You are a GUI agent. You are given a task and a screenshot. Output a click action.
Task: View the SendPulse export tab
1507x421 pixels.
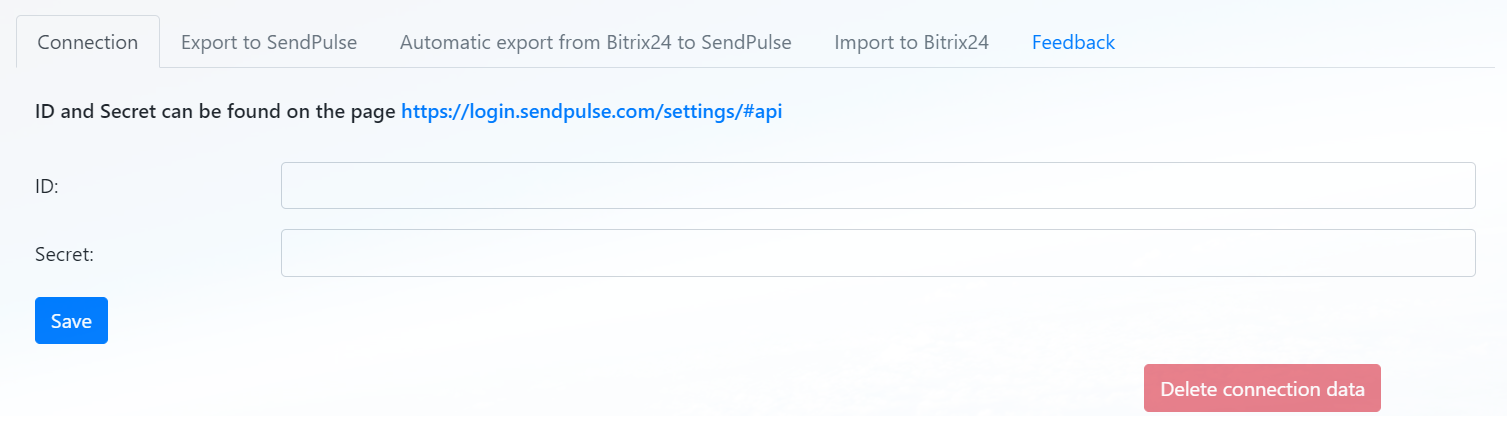(x=269, y=42)
